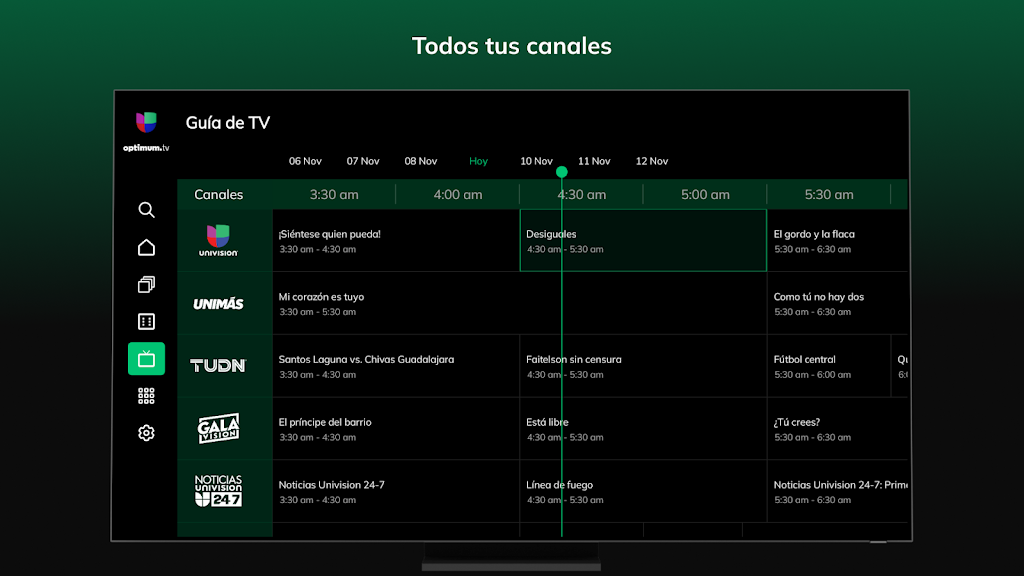Viewport: 1024px width, 576px height.
Task: Open Settings gear icon
Action: coord(146,433)
